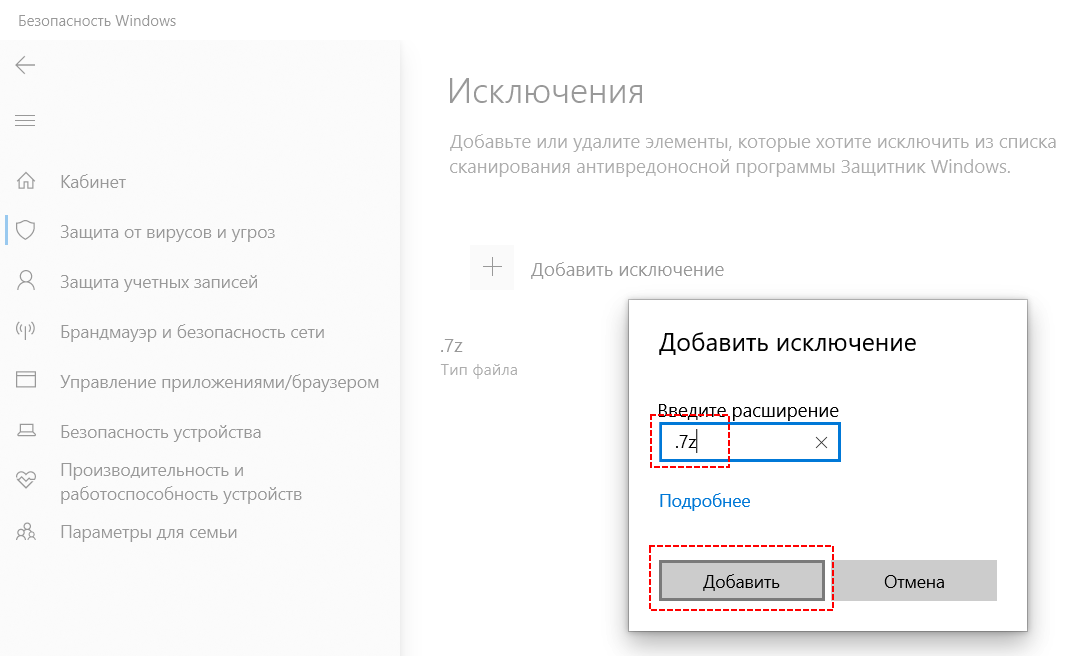This screenshot has height=656, width=1075.
Task: Click the account protection person icon
Action: pos(26,282)
